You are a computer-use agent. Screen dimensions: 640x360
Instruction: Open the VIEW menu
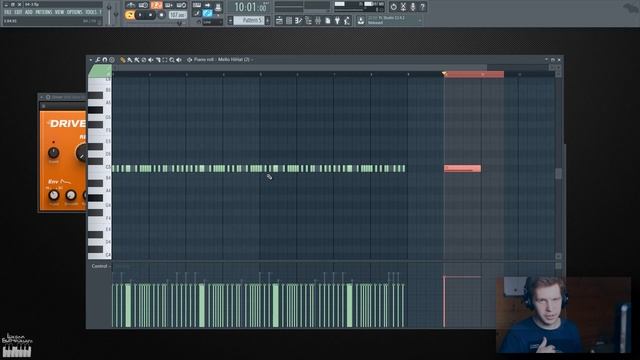point(60,12)
